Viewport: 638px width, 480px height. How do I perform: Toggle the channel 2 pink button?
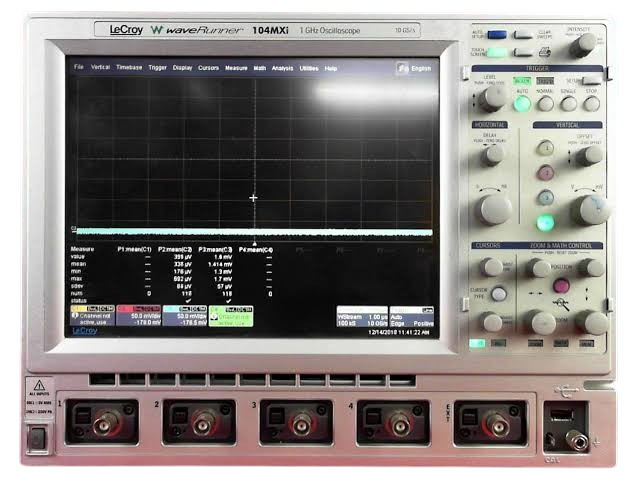click(546, 173)
